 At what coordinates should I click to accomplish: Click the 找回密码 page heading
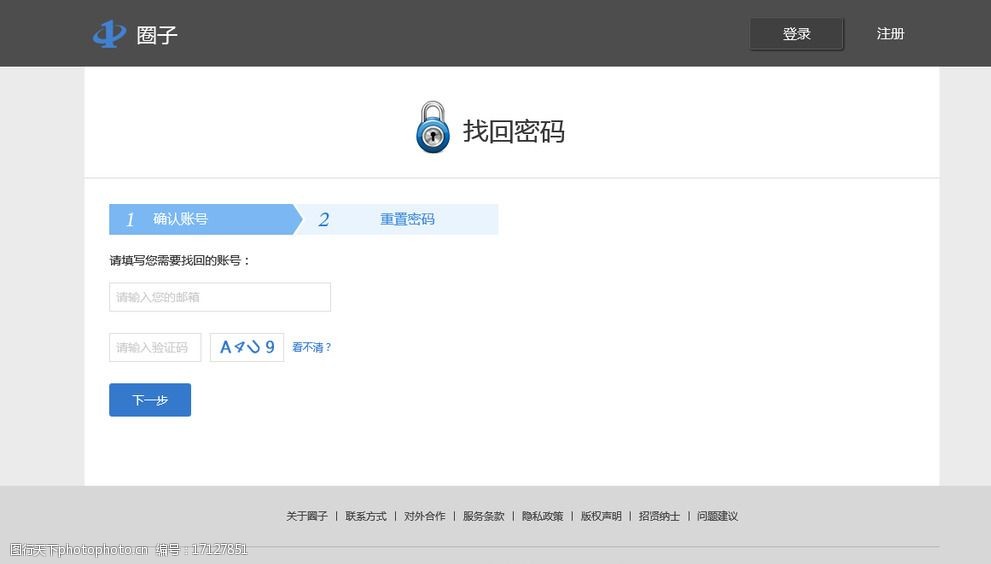514,131
